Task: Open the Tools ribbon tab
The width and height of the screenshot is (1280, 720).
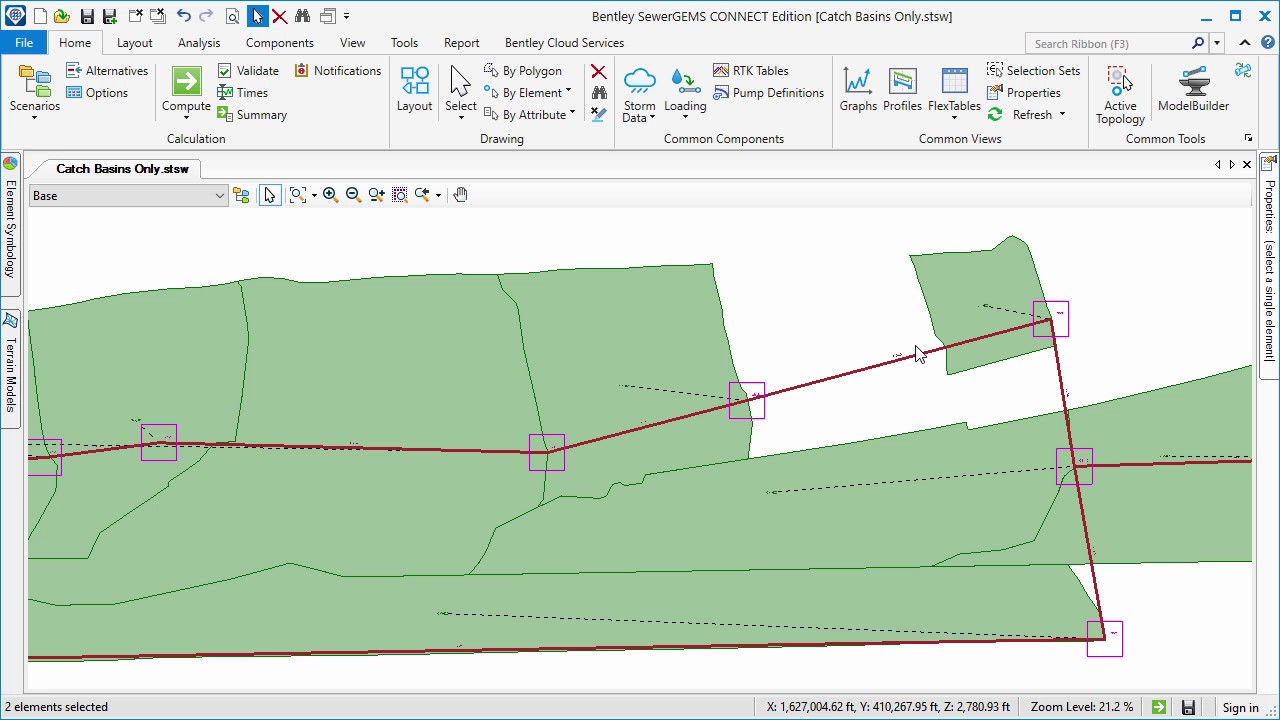Action: 404,43
